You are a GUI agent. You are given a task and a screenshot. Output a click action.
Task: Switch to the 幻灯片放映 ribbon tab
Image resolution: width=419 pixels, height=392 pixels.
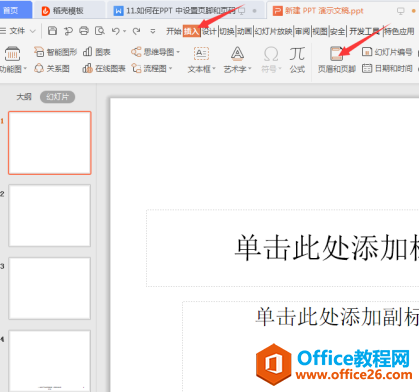pos(273,31)
